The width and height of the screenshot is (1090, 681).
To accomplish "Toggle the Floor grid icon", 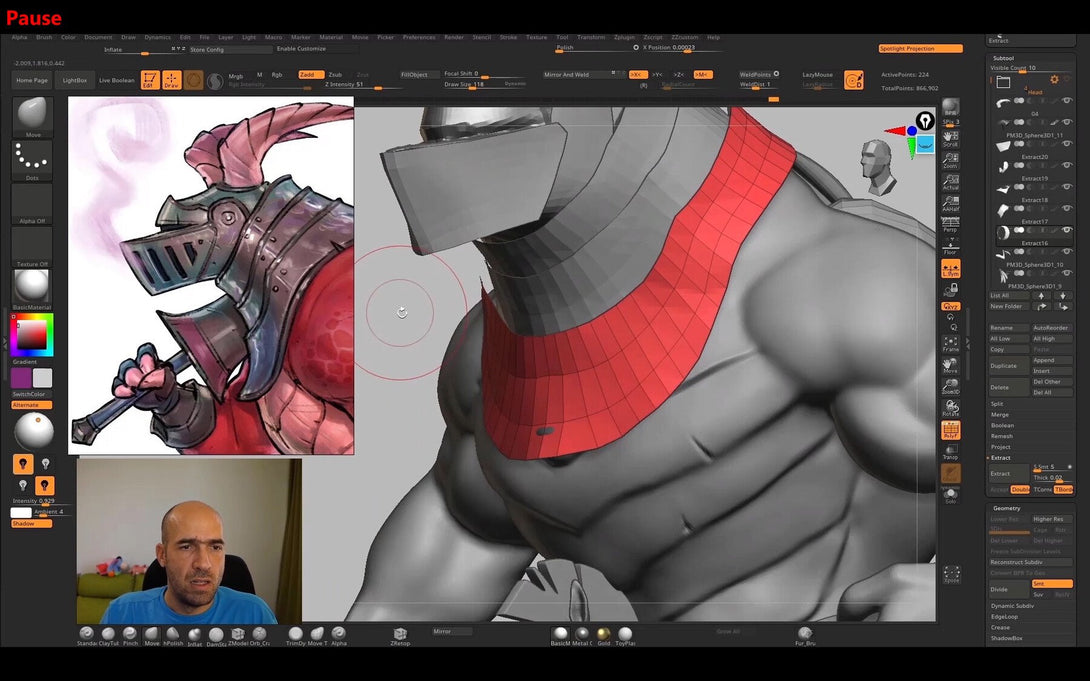I will click(x=950, y=246).
